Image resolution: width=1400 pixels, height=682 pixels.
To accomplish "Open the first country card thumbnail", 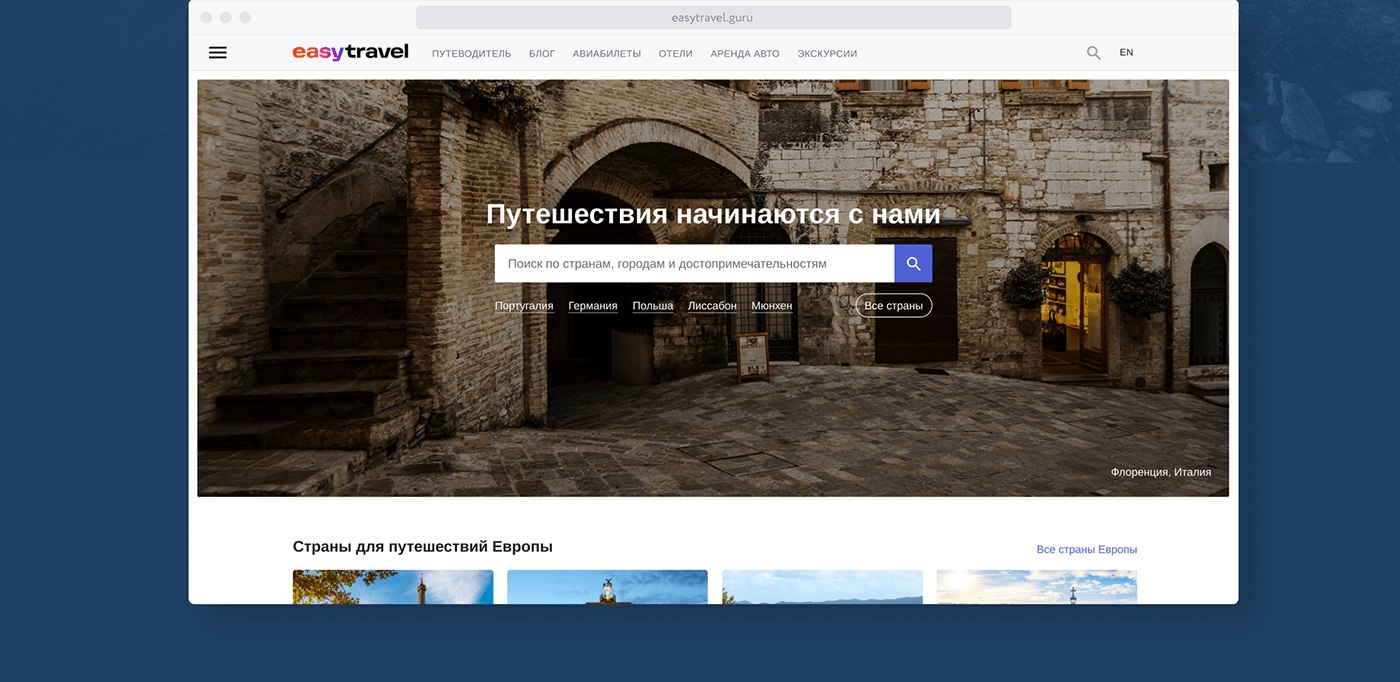I will pyautogui.click(x=393, y=587).
